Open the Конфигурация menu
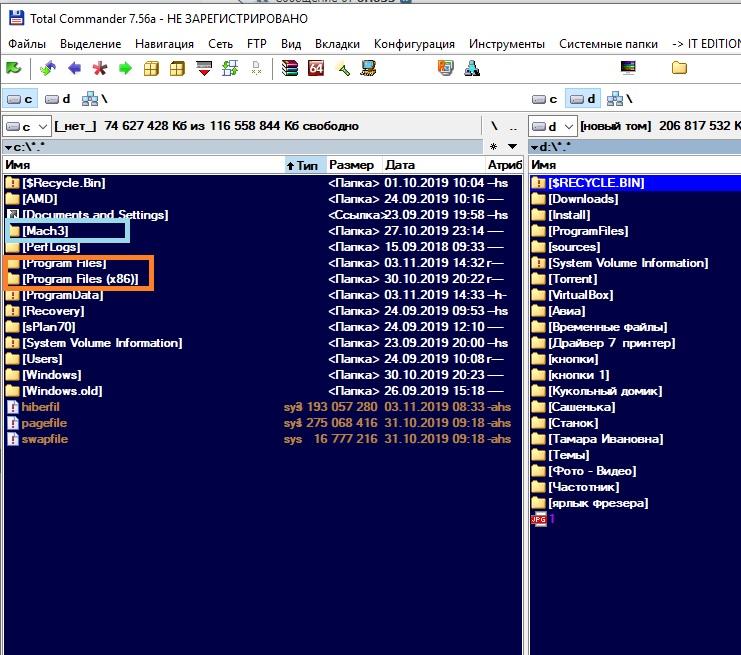Viewport: 741px width, 655px height. pyautogui.click(x=414, y=44)
